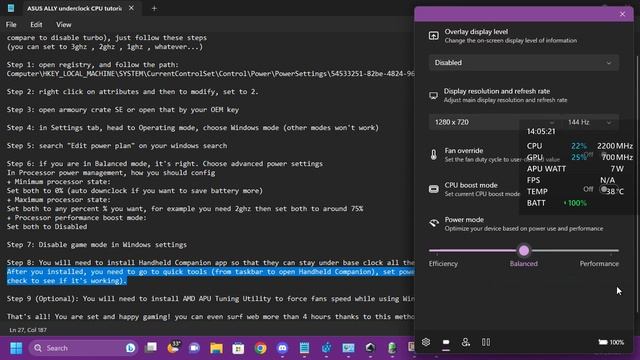
Task: Set power mode to Efficiency label
Action: coord(443,264)
